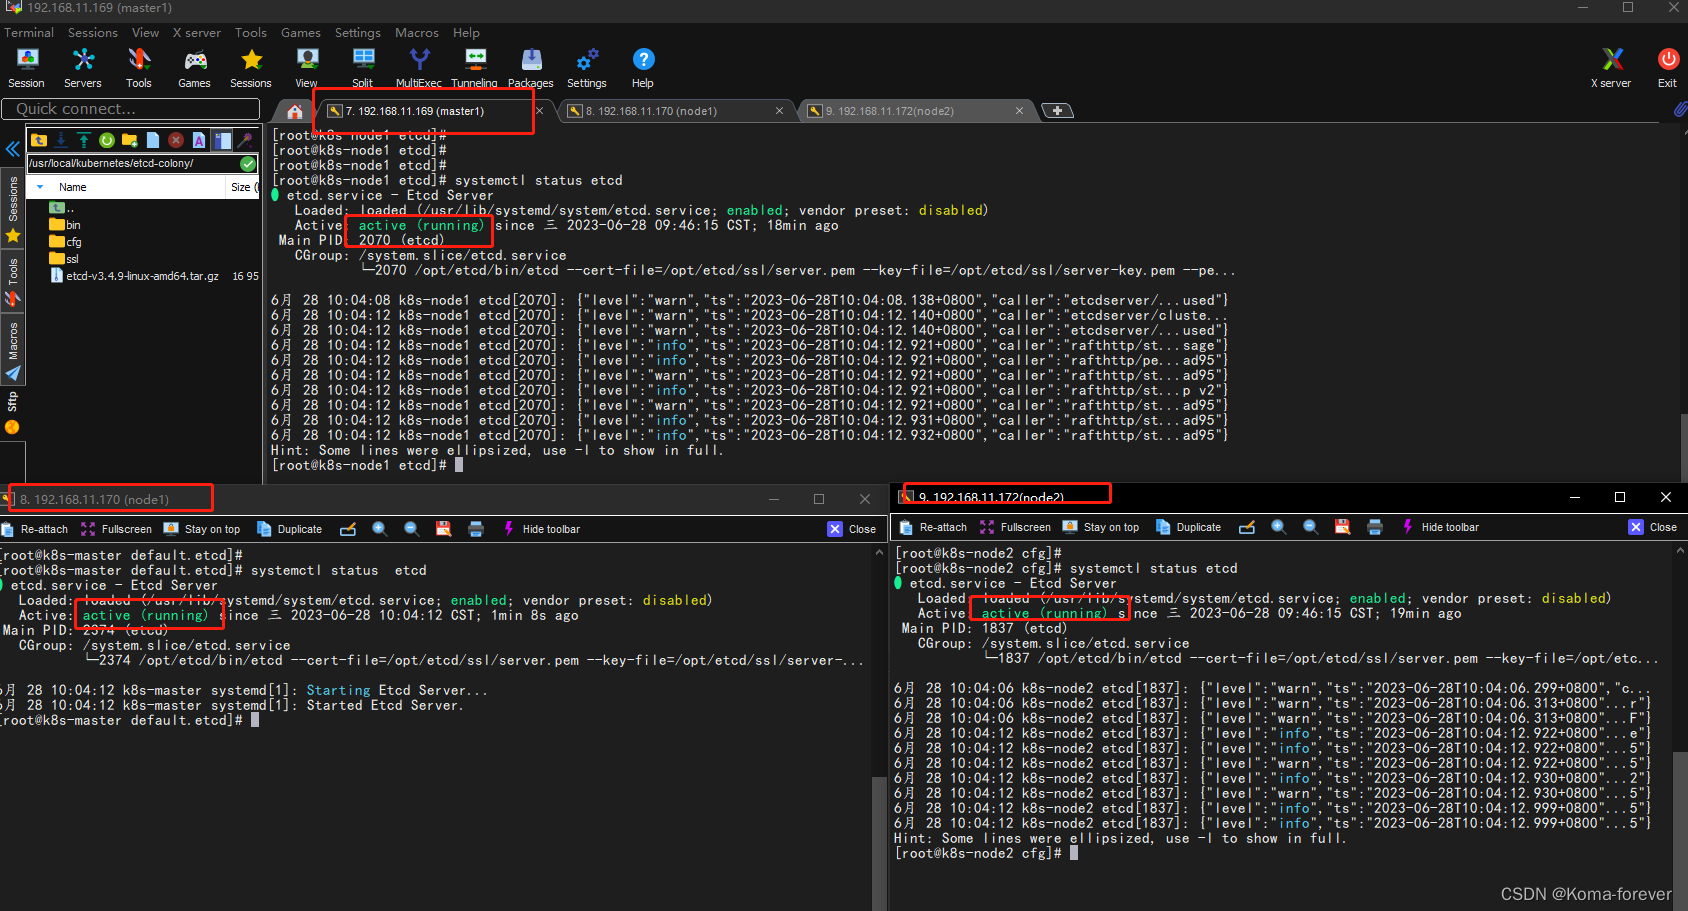Click Hide toolbar in node1 window

point(541,529)
